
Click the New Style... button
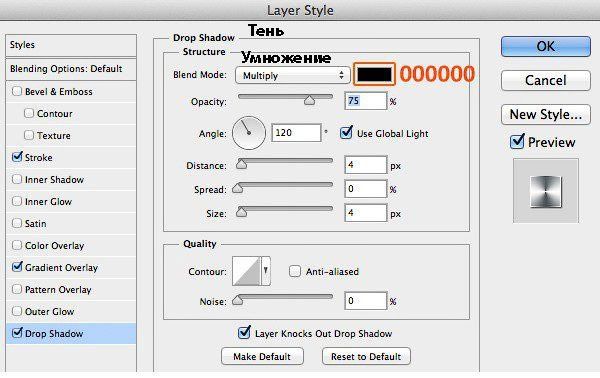[546, 114]
